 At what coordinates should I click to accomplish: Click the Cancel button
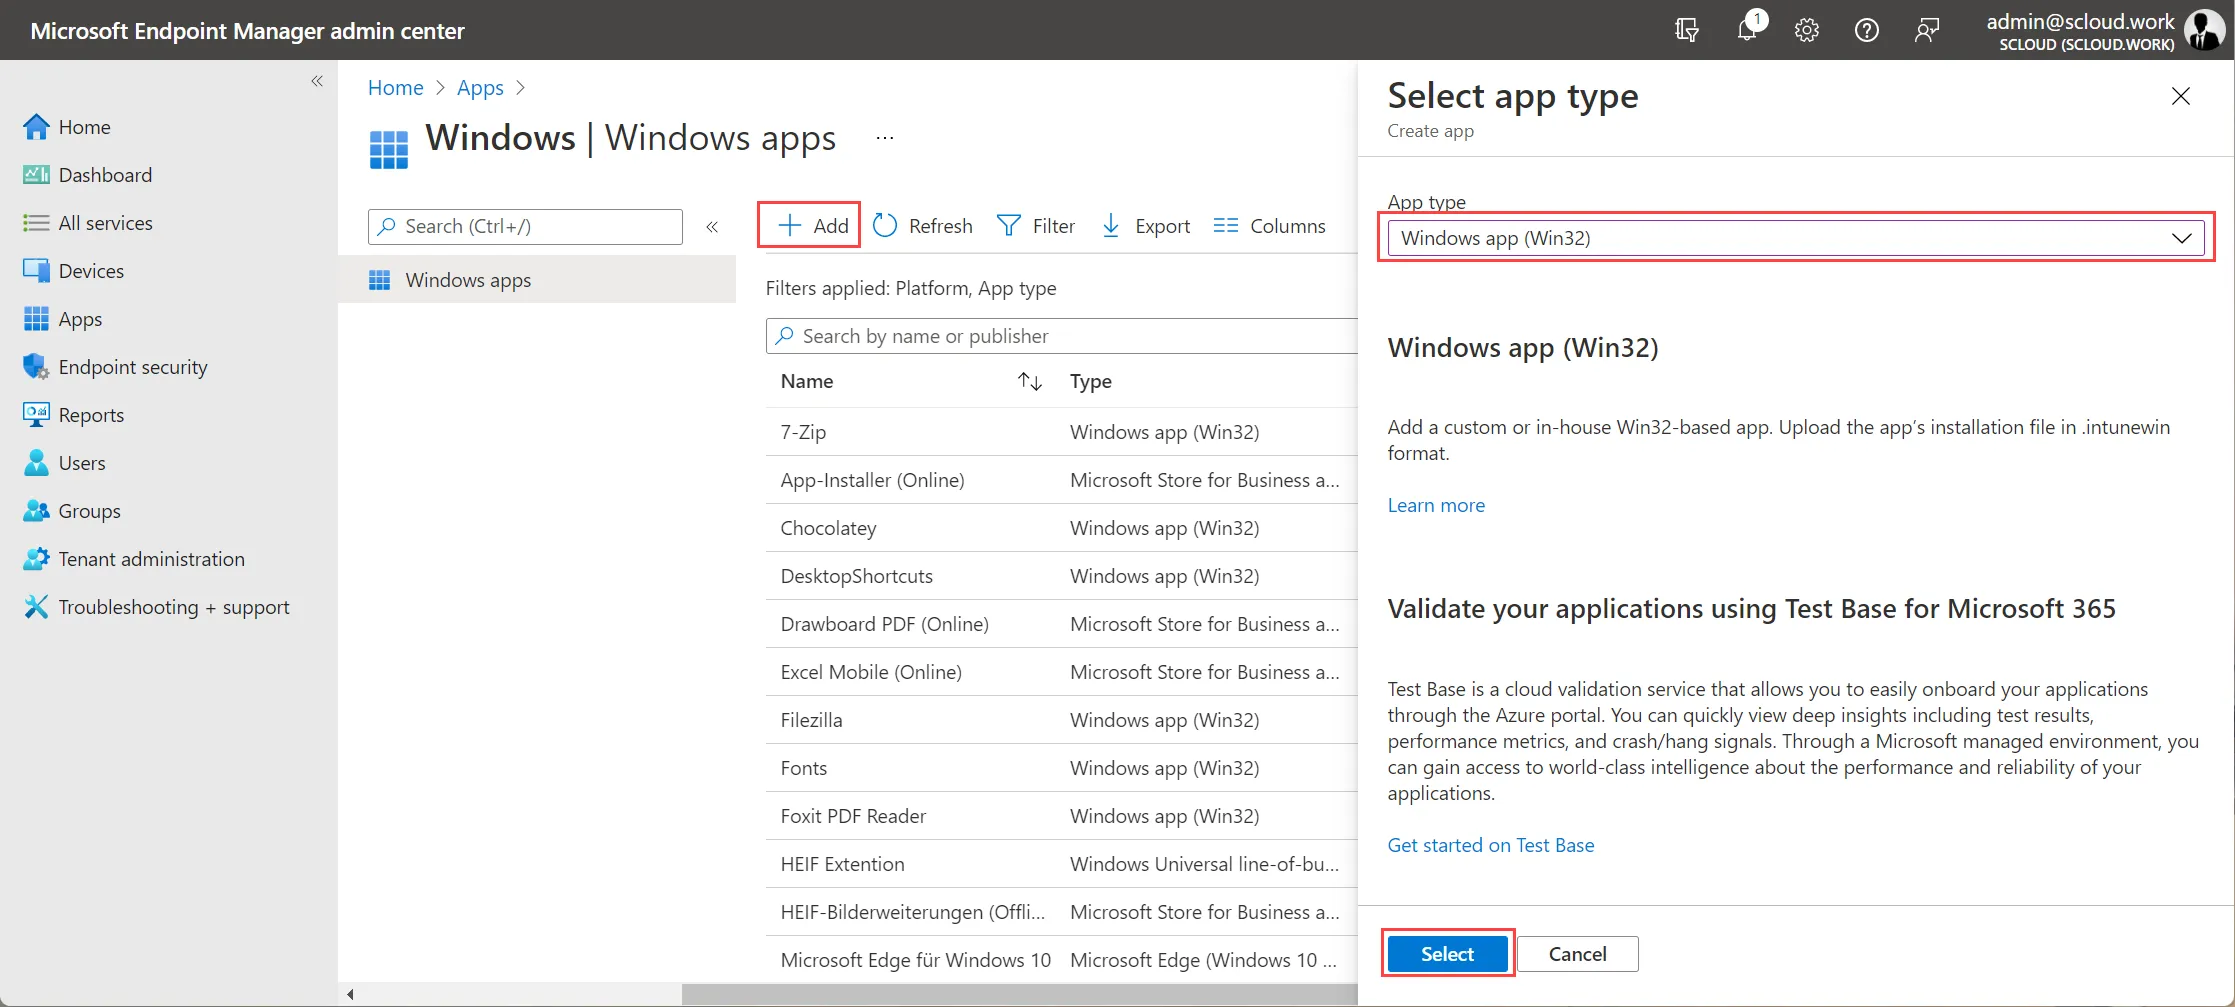(1578, 954)
